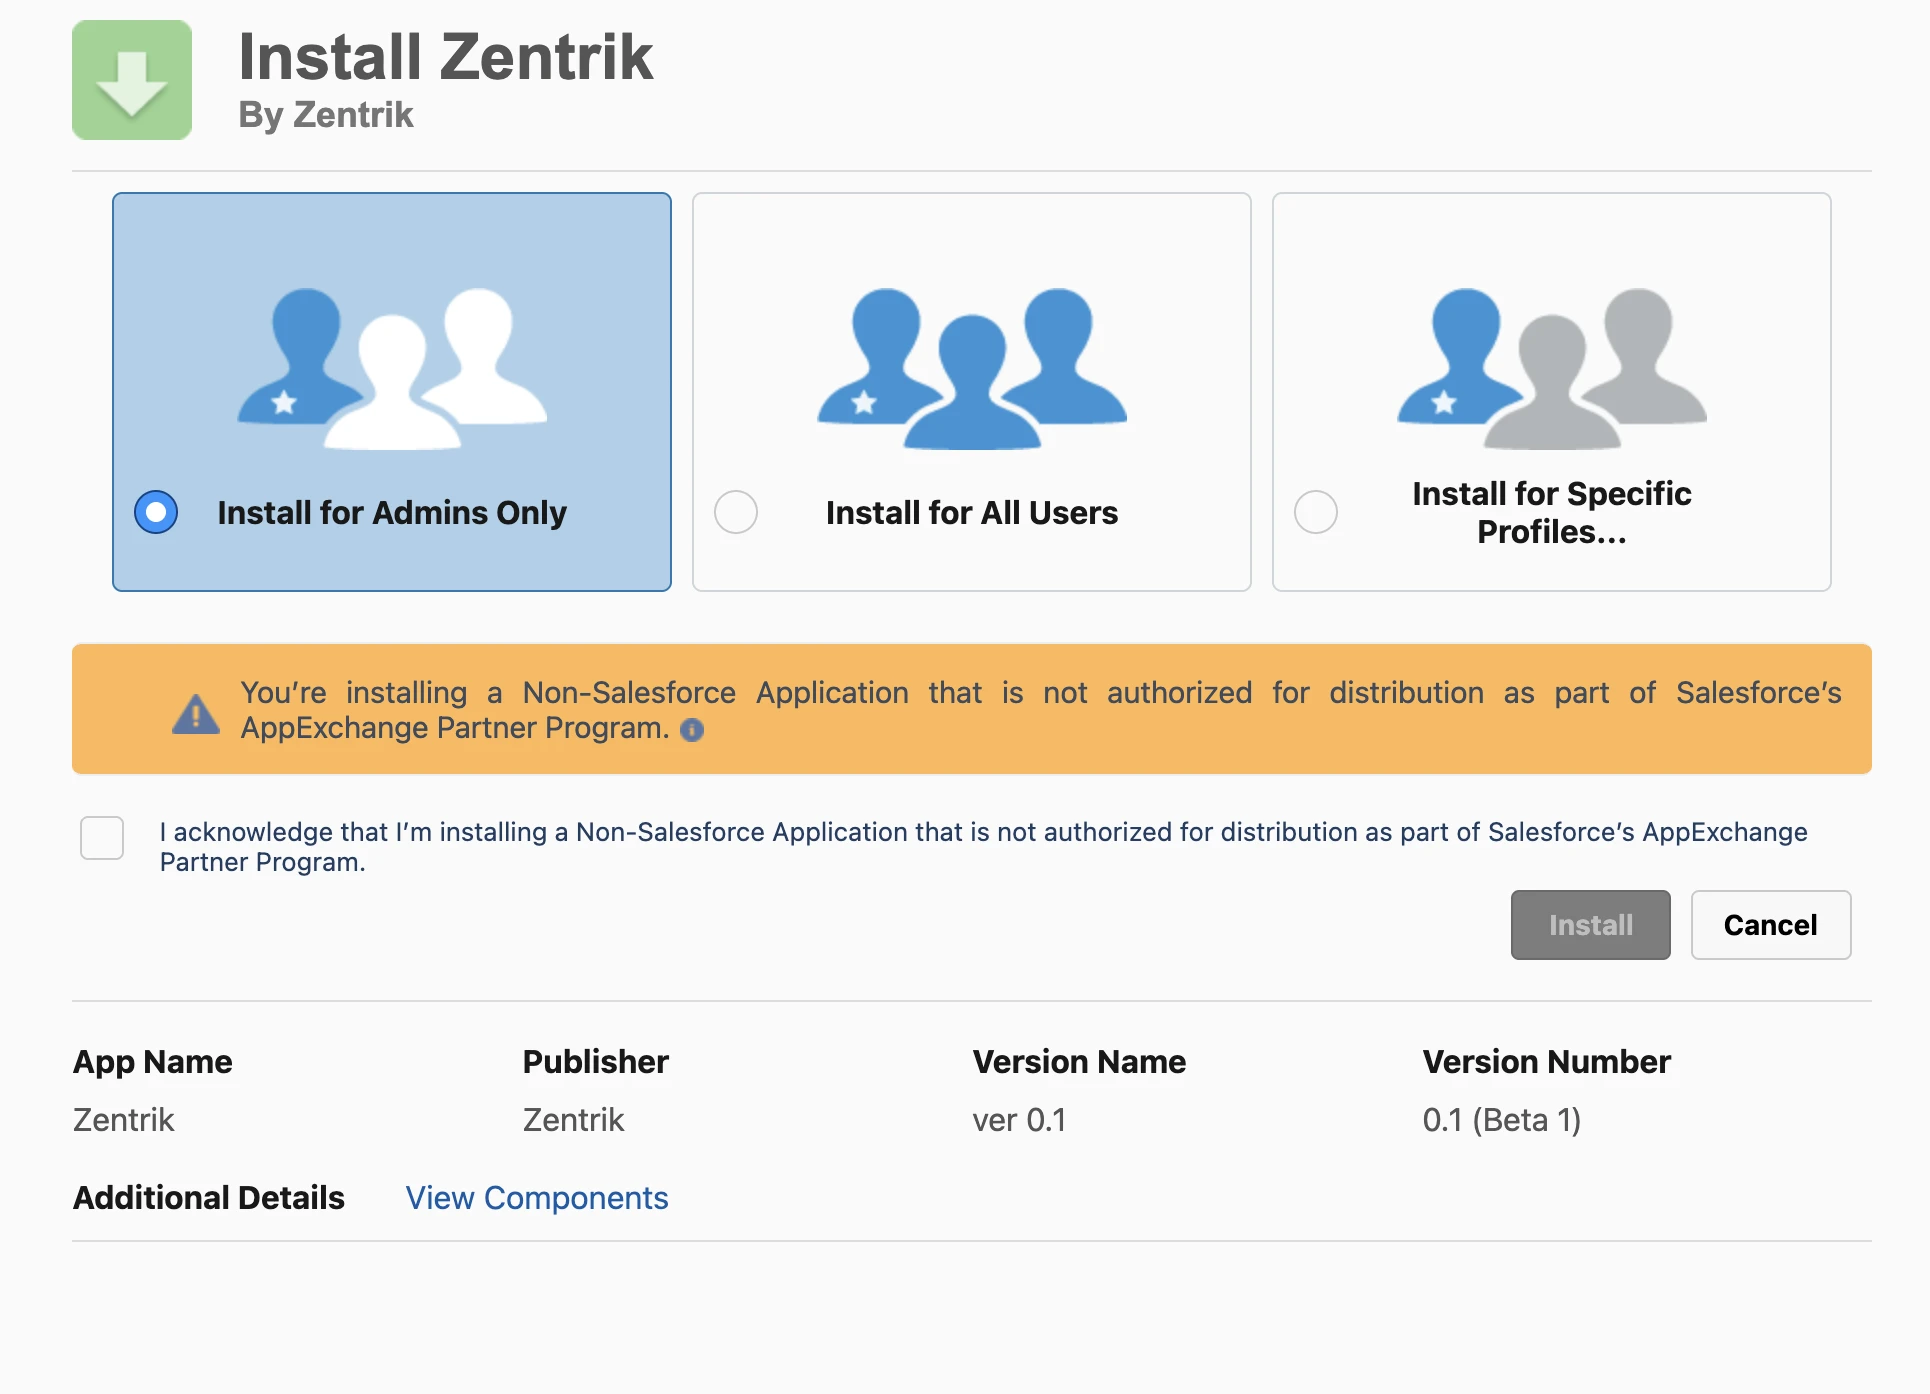Click the green download package icon

pyautogui.click(x=132, y=80)
